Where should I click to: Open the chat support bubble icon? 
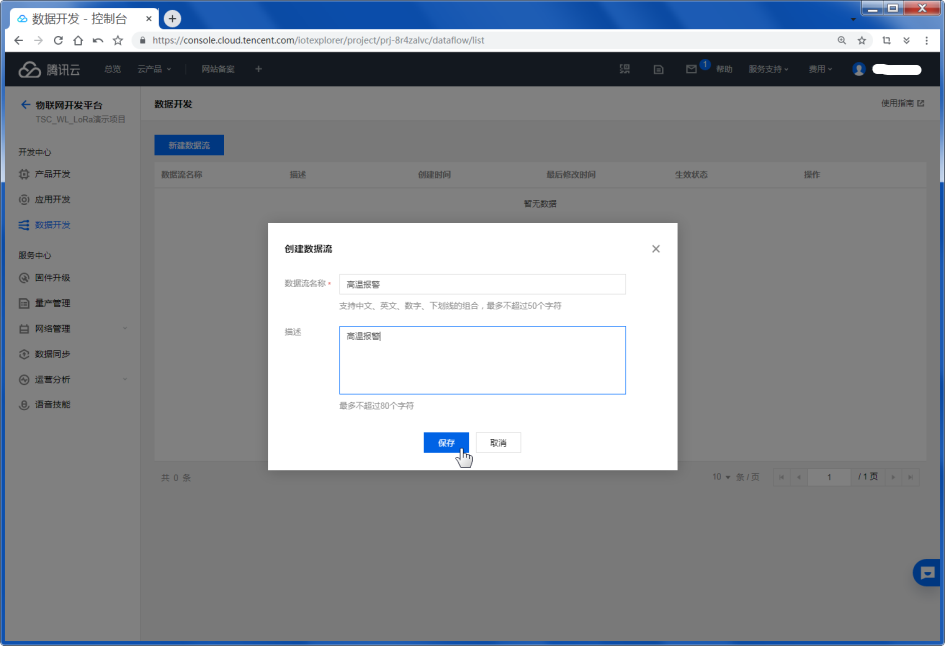(927, 572)
